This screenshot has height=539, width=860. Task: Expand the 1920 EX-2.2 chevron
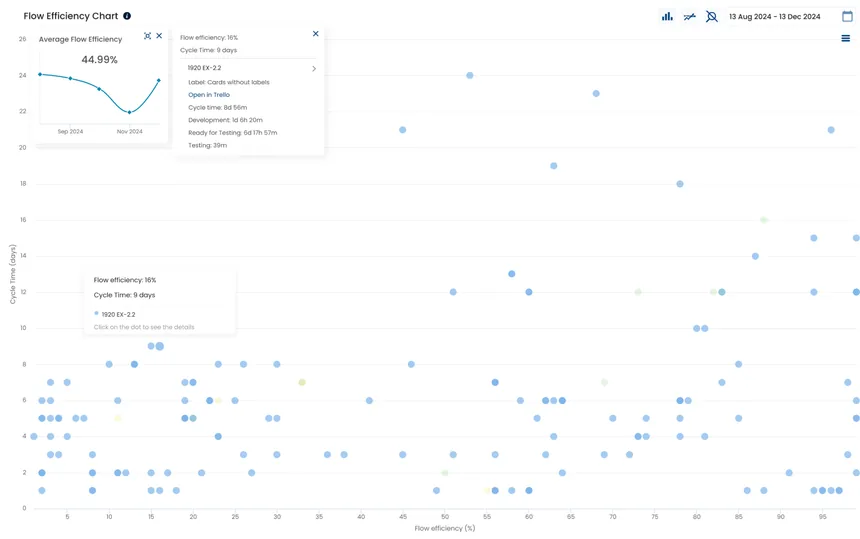314,69
